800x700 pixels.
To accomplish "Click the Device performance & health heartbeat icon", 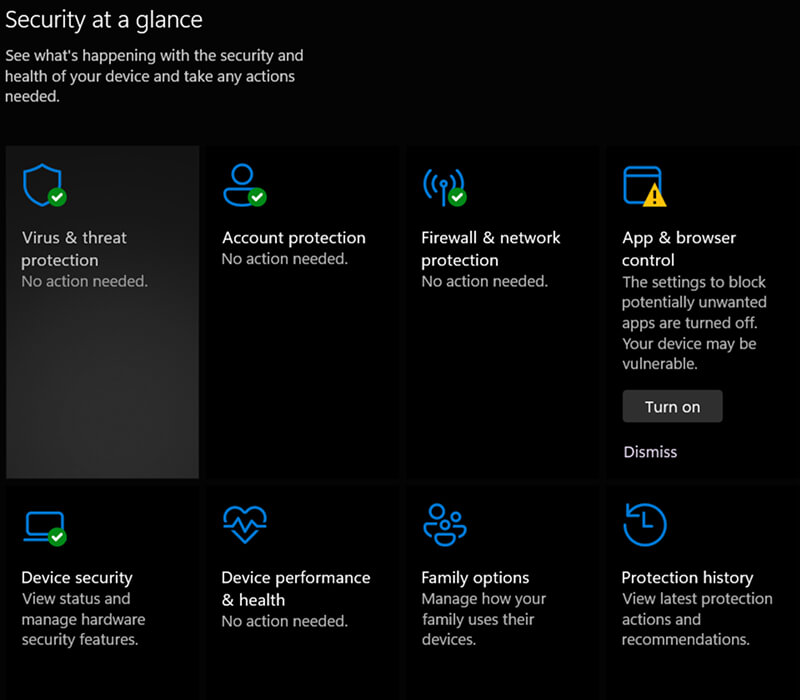I will [244, 524].
